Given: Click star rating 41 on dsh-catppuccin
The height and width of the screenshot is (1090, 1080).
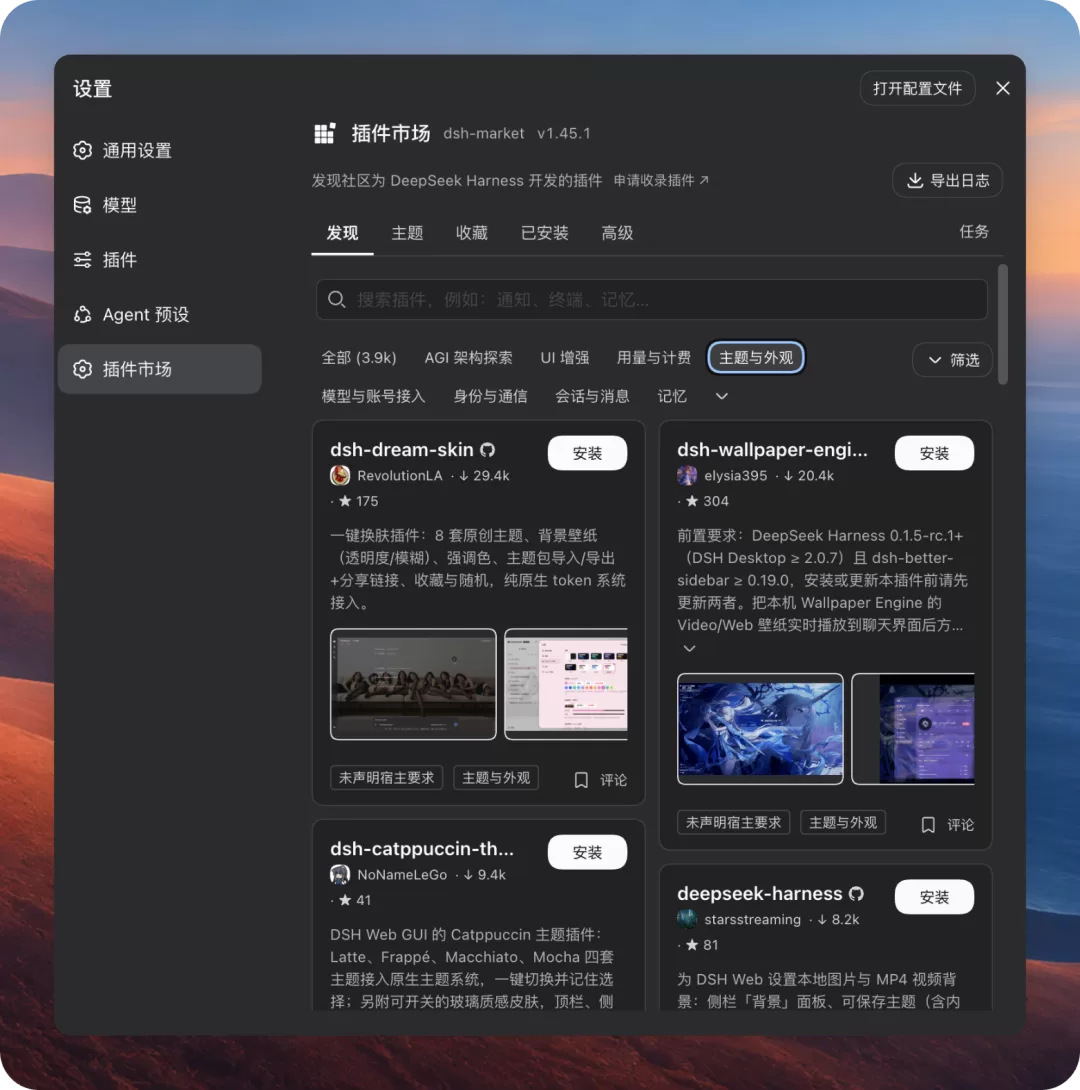Looking at the screenshot, I should [x=354, y=900].
